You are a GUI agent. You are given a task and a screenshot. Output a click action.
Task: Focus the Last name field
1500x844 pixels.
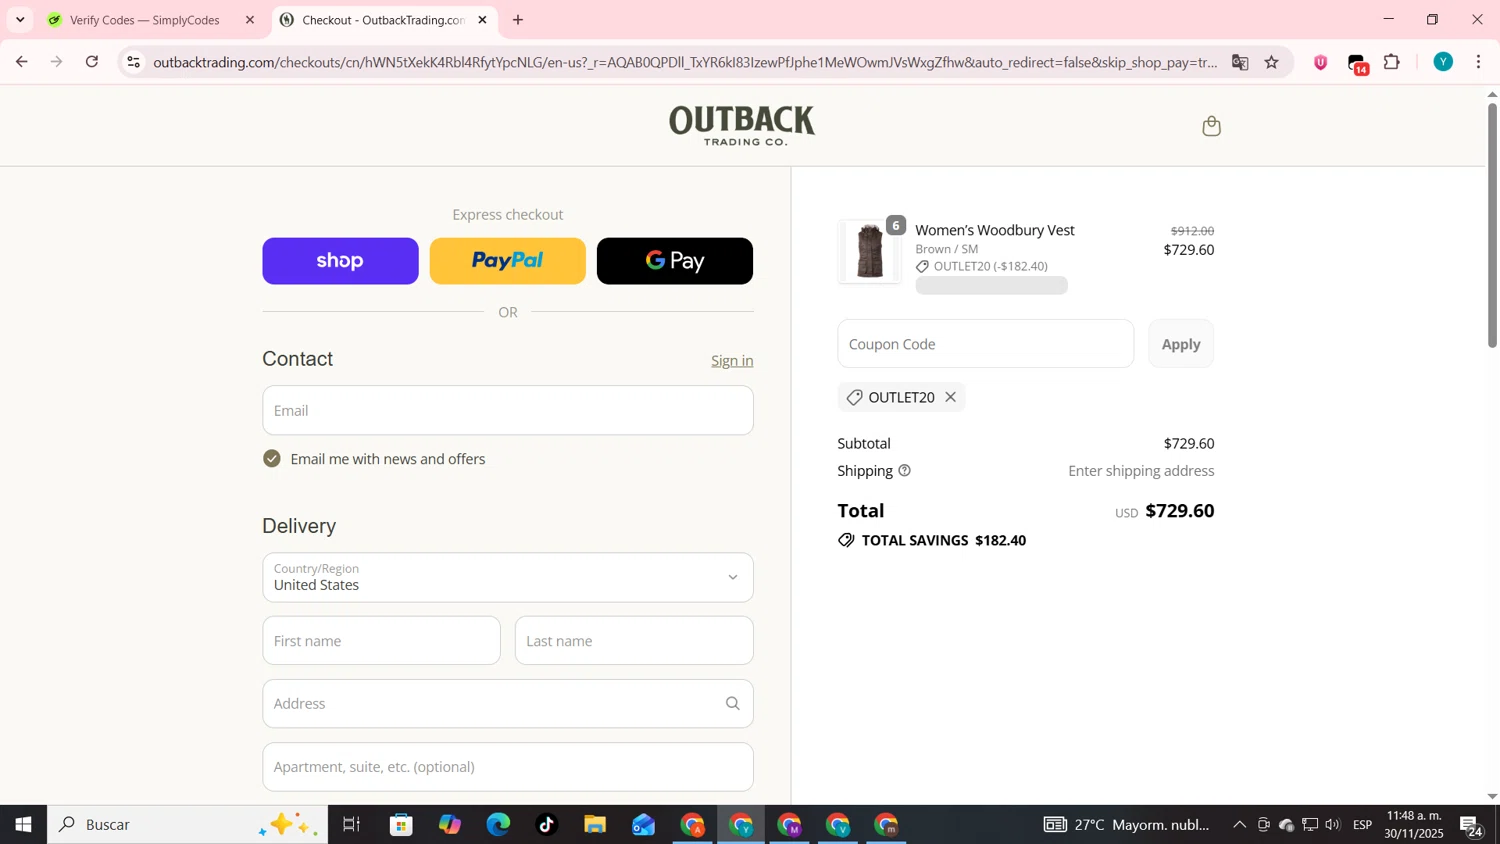pyautogui.click(x=634, y=641)
